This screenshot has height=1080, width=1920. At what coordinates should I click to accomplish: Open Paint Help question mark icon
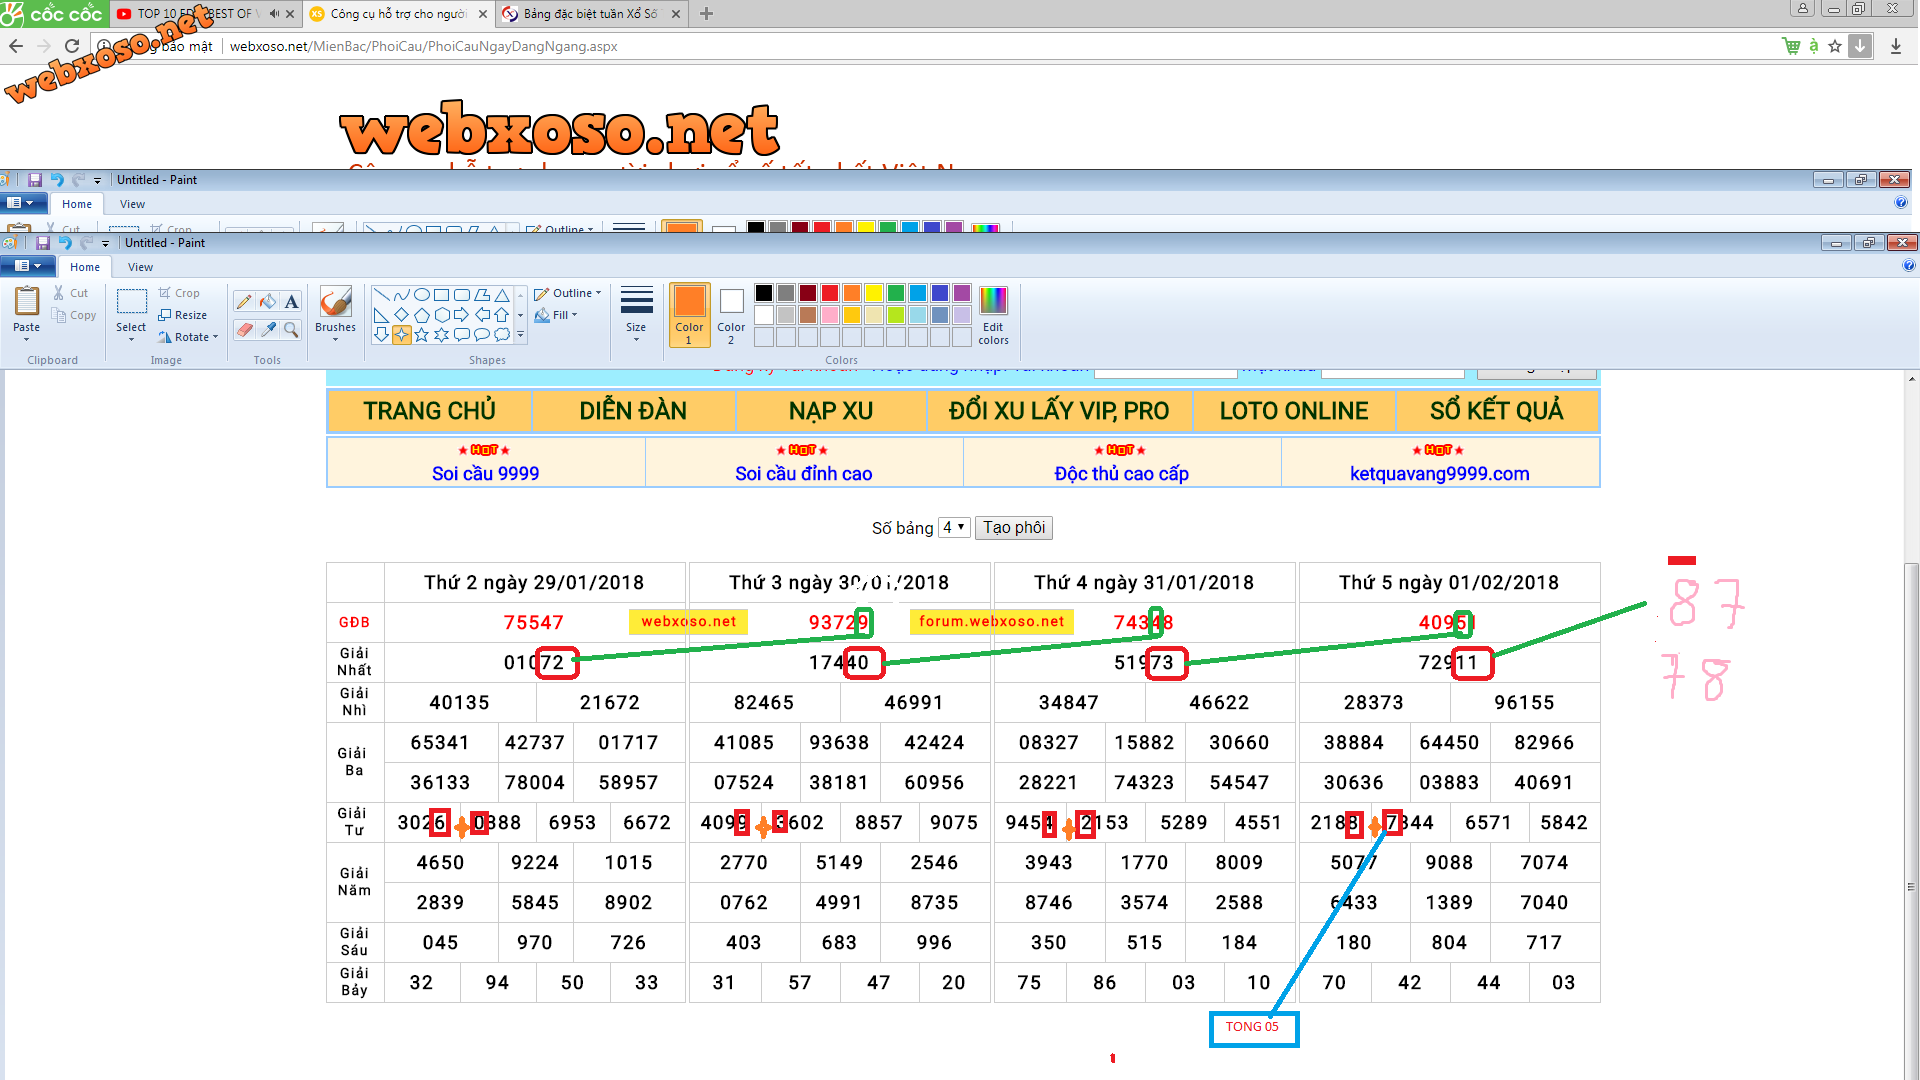pos(1908,266)
